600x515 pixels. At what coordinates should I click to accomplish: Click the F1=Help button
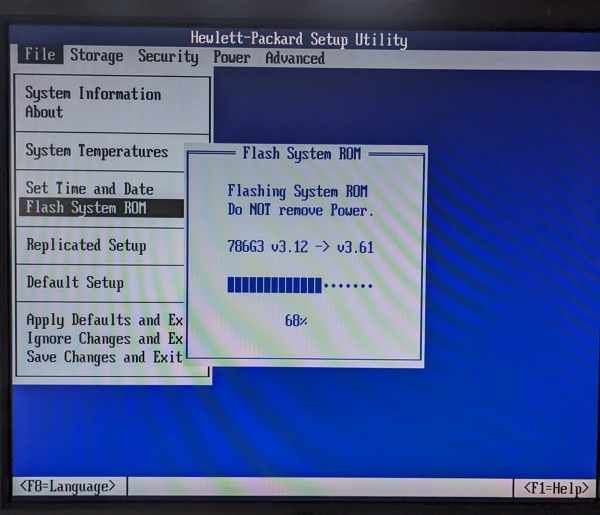(556, 488)
